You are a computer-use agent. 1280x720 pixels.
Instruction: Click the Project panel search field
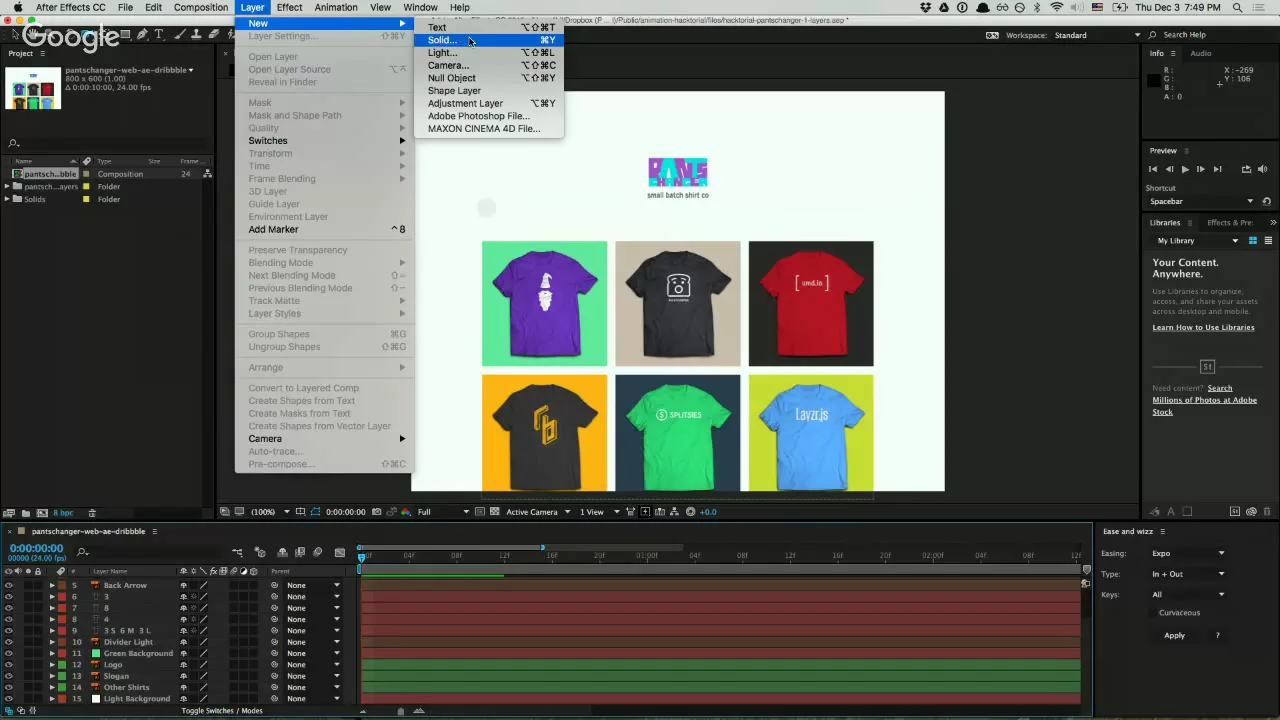click(x=110, y=144)
